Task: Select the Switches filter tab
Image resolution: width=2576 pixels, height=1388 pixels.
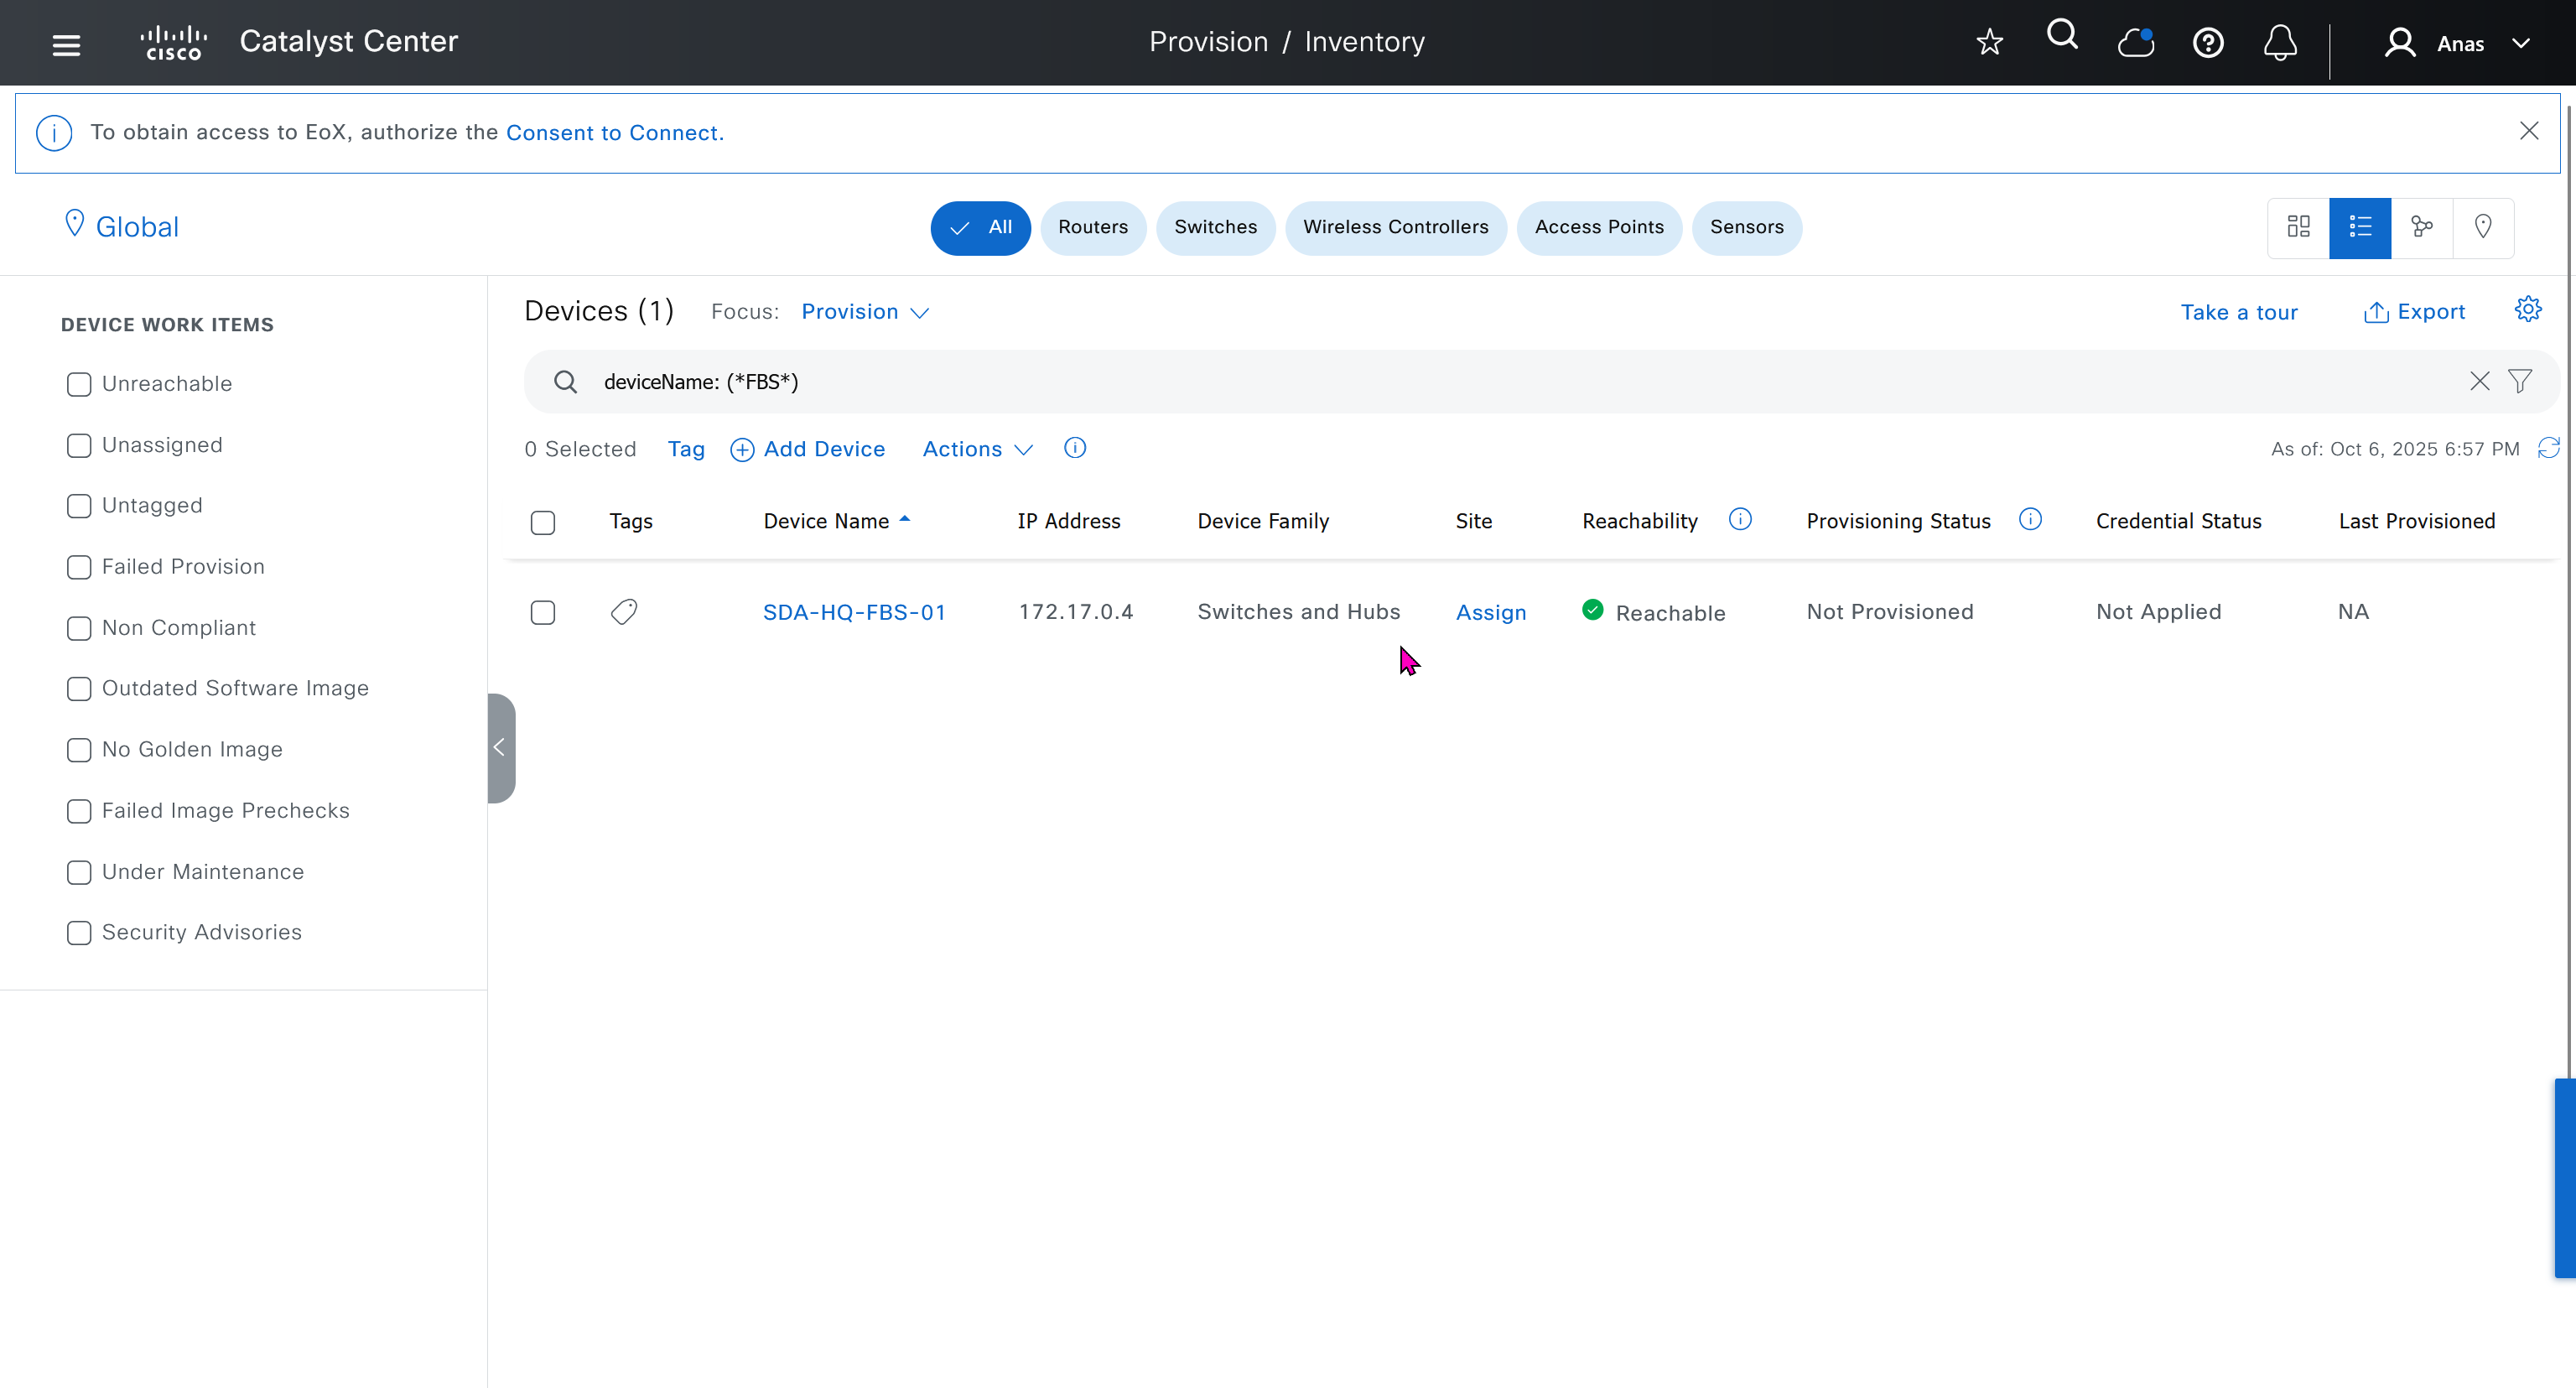Action: (x=1214, y=227)
